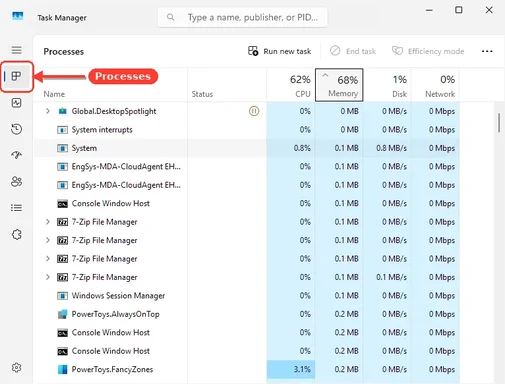
Task: Click the 3.1% CPU cell of FancyZones
Action: [291, 369]
